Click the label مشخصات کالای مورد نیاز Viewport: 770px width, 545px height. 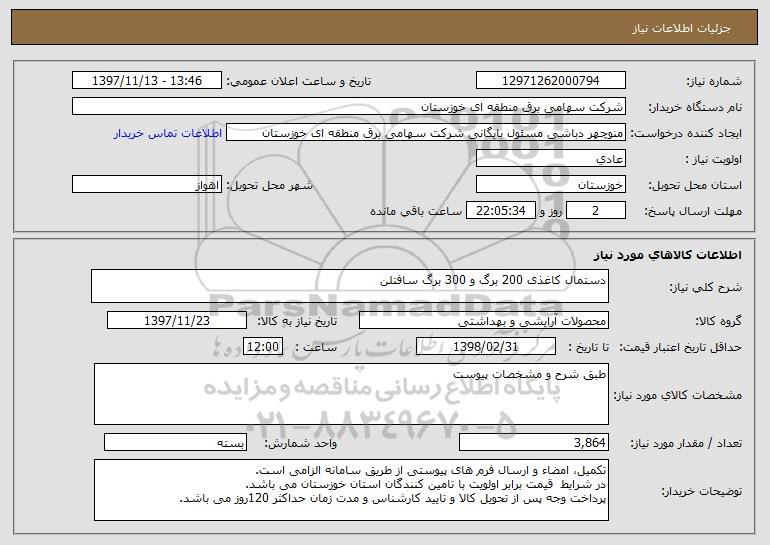coord(678,395)
